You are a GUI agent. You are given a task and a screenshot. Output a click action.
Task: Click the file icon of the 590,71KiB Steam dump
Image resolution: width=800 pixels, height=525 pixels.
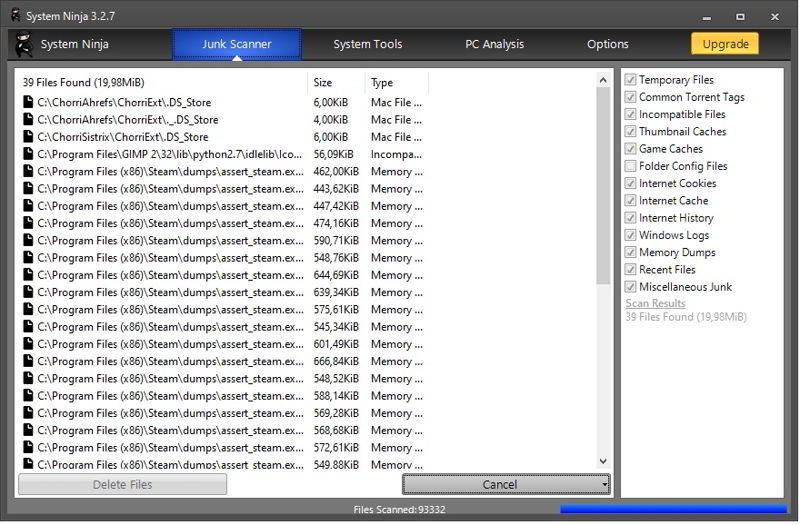pyautogui.click(x=28, y=240)
